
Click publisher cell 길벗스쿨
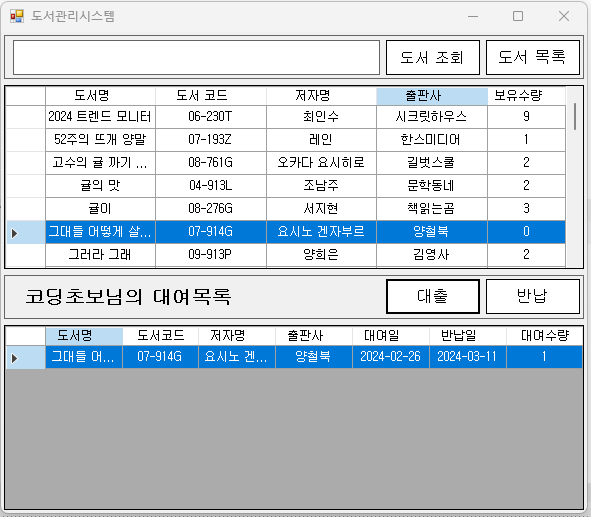pos(432,163)
